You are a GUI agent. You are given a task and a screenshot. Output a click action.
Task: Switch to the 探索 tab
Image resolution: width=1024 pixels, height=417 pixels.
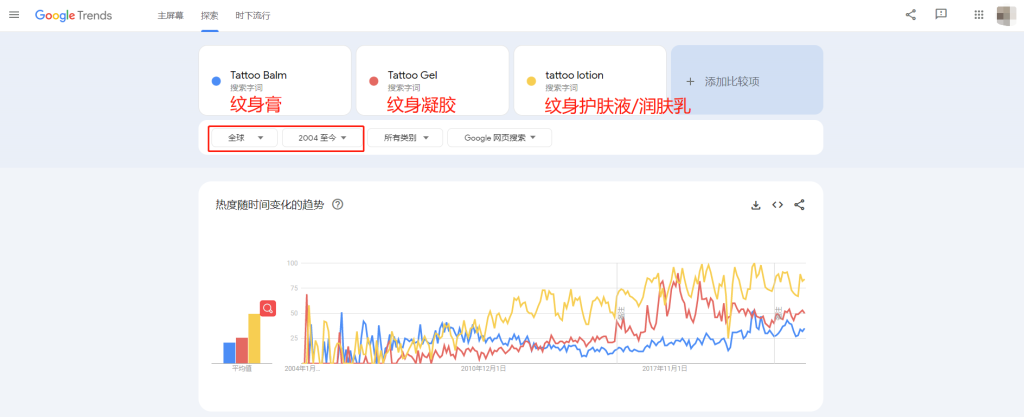pyautogui.click(x=210, y=16)
